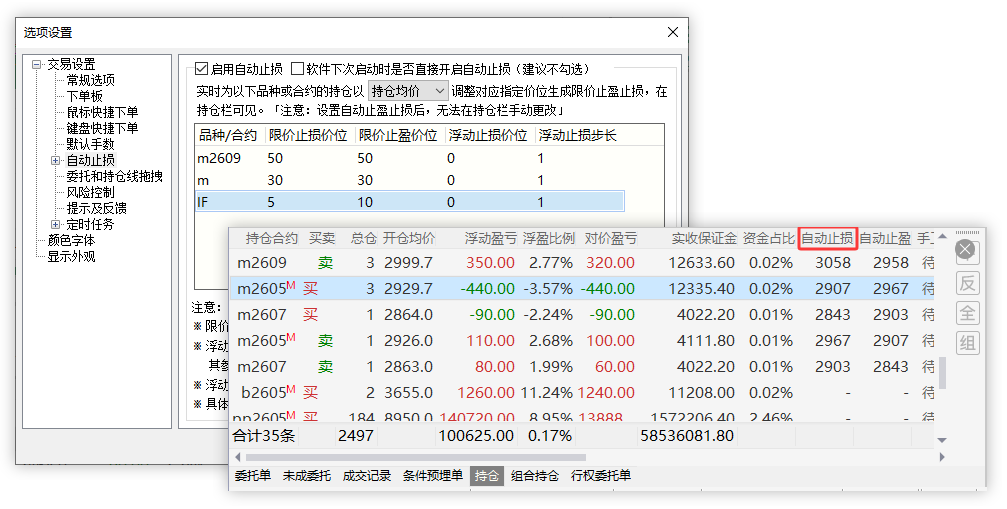Check the 软件下次启动时是否直接开启自动止损 checkbox
This screenshot has width=1007, height=509.
297,69
